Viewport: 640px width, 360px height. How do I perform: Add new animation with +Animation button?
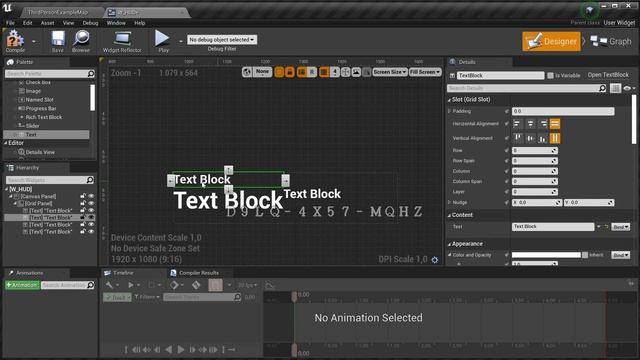[22, 285]
